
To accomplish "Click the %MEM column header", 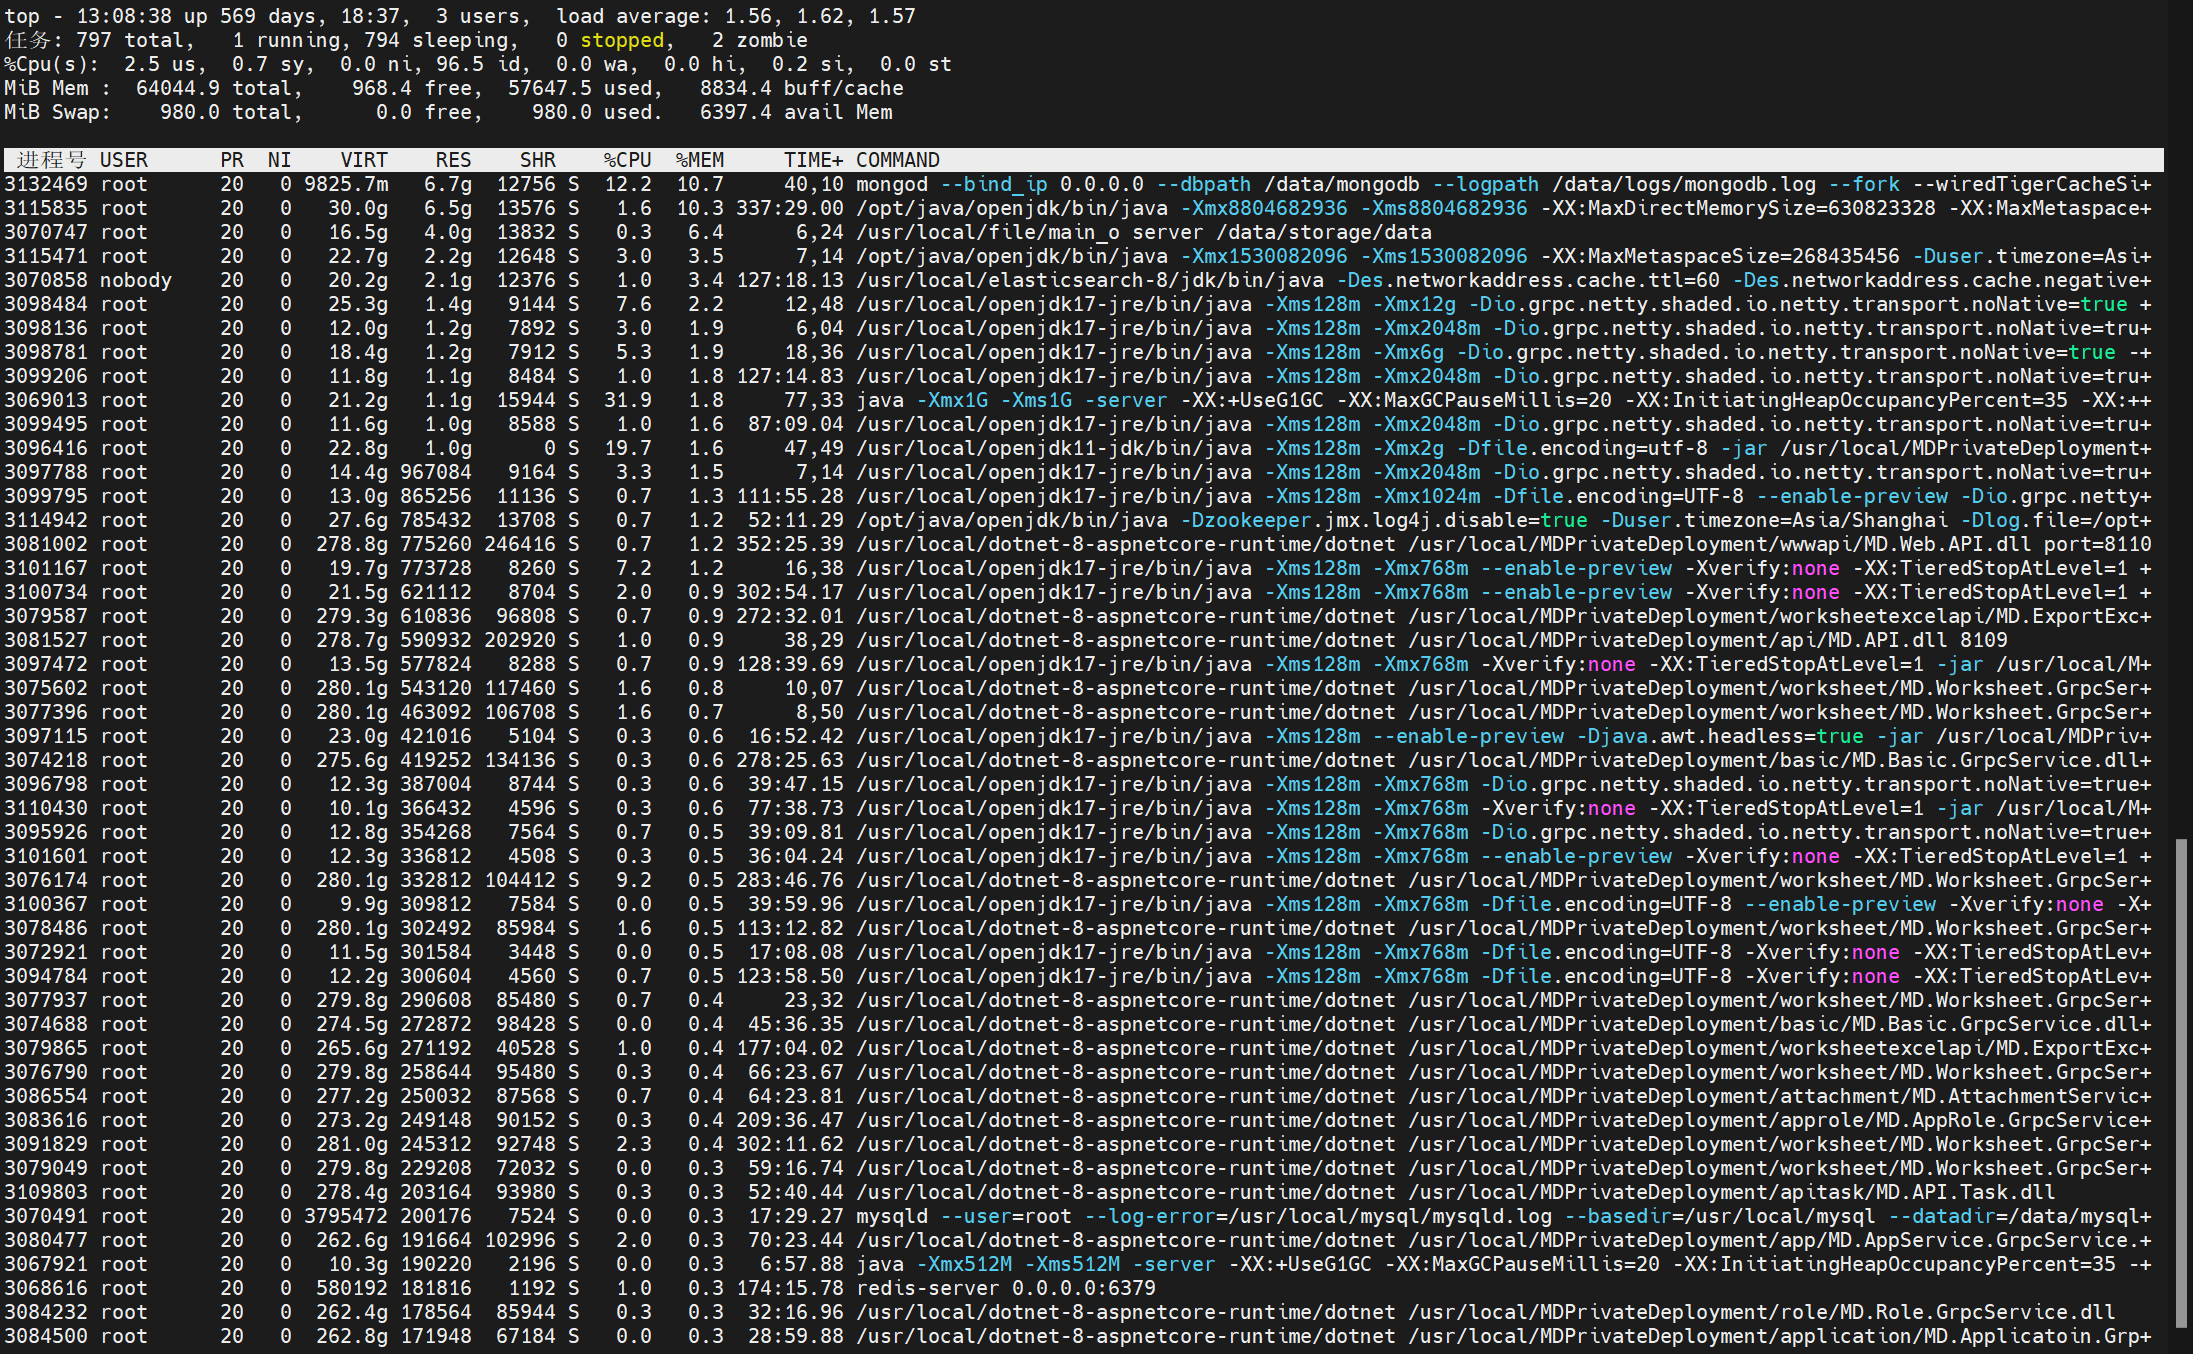I will pyautogui.click(x=699, y=160).
